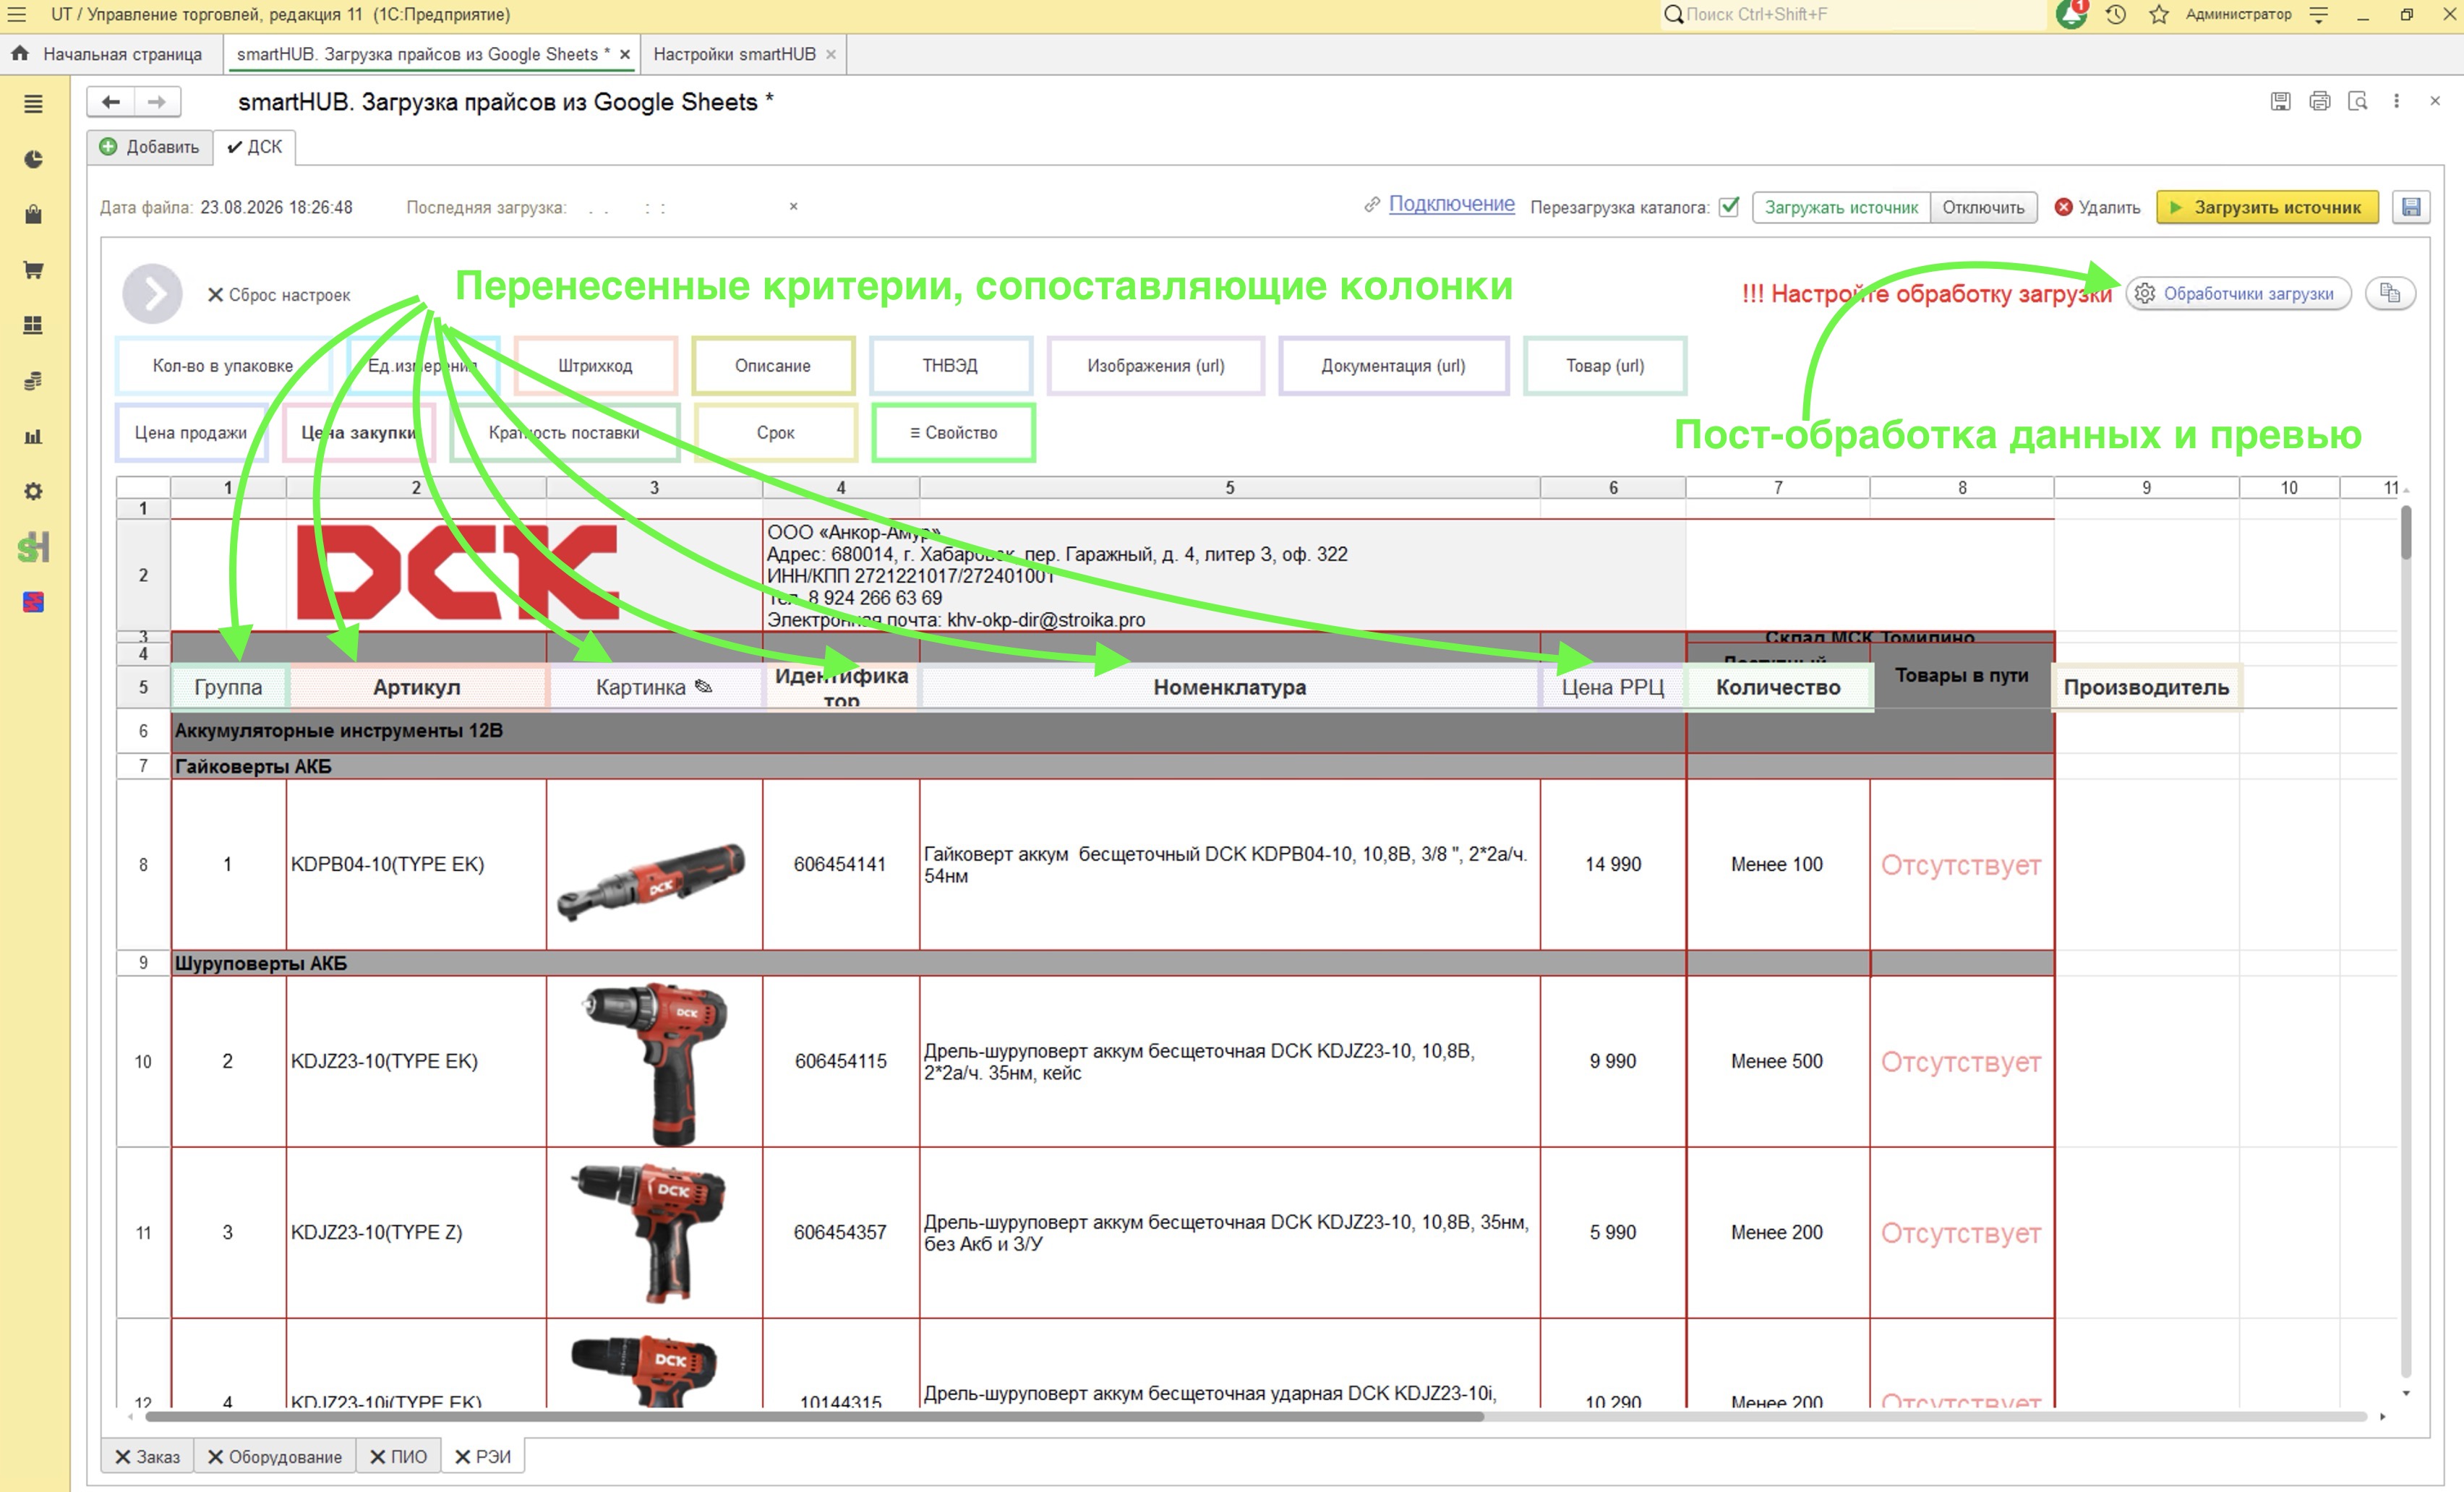Screen dimensions: 2464x1492
Task: Click the save-to-disk icon in form header
Action: pos(2280,101)
